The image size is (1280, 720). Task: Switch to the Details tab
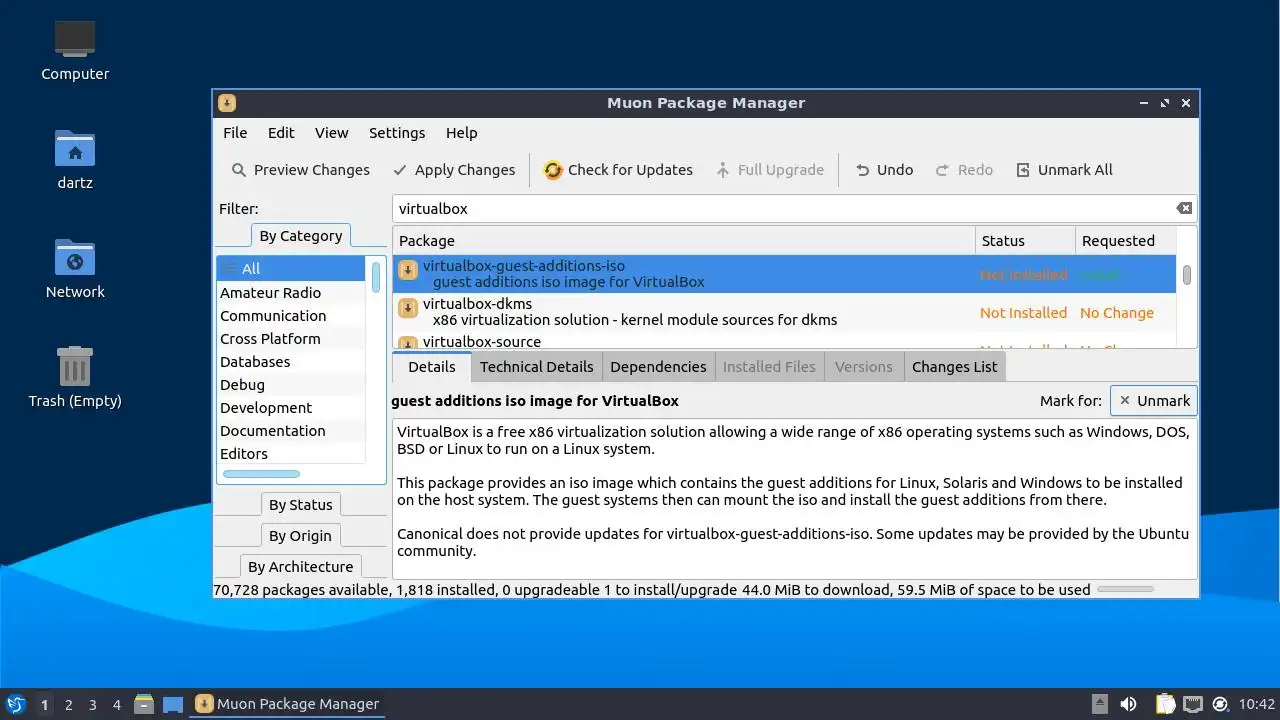[x=432, y=366]
